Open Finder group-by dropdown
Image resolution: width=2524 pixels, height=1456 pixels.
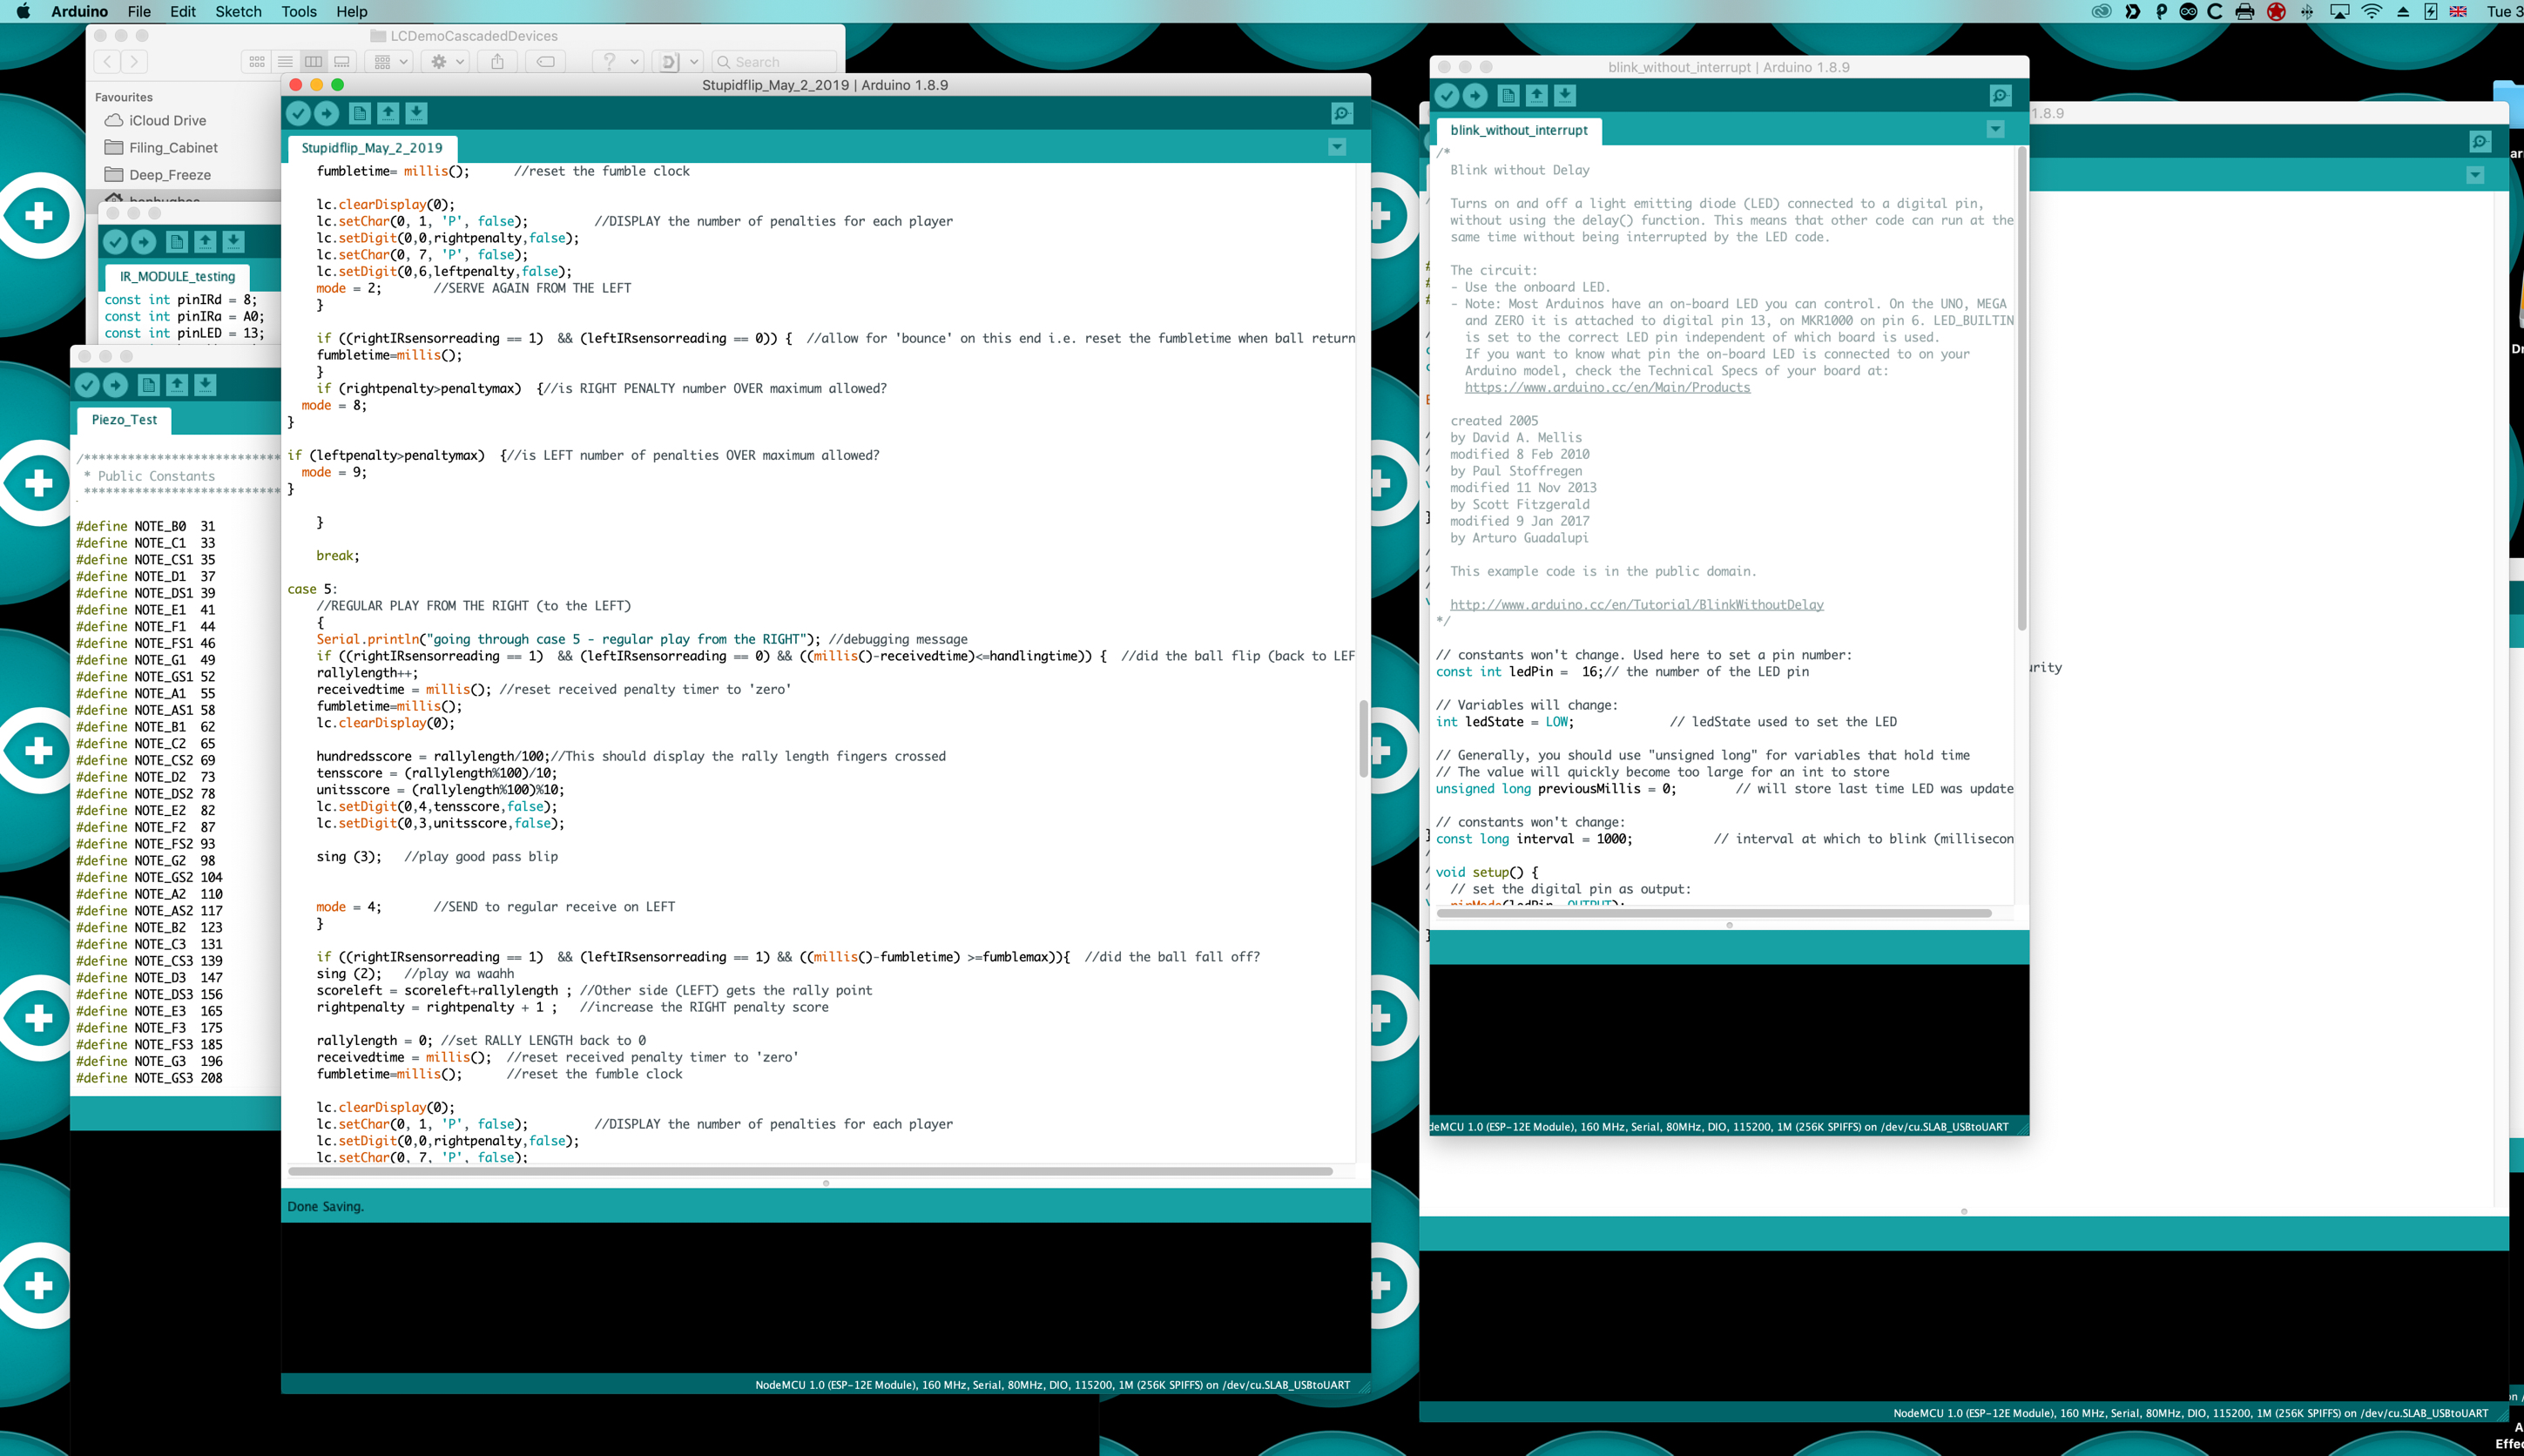coord(391,61)
